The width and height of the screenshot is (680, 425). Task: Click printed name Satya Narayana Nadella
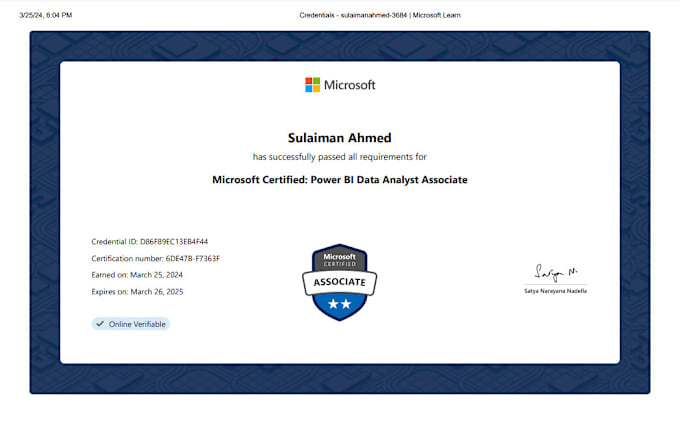556,291
